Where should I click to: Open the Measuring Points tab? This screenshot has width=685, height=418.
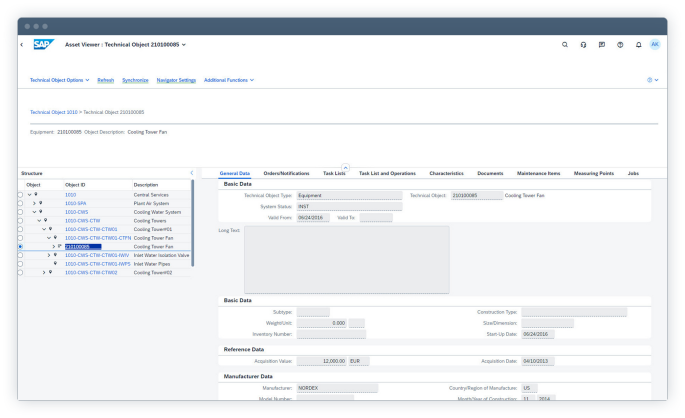(x=593, y=173)
